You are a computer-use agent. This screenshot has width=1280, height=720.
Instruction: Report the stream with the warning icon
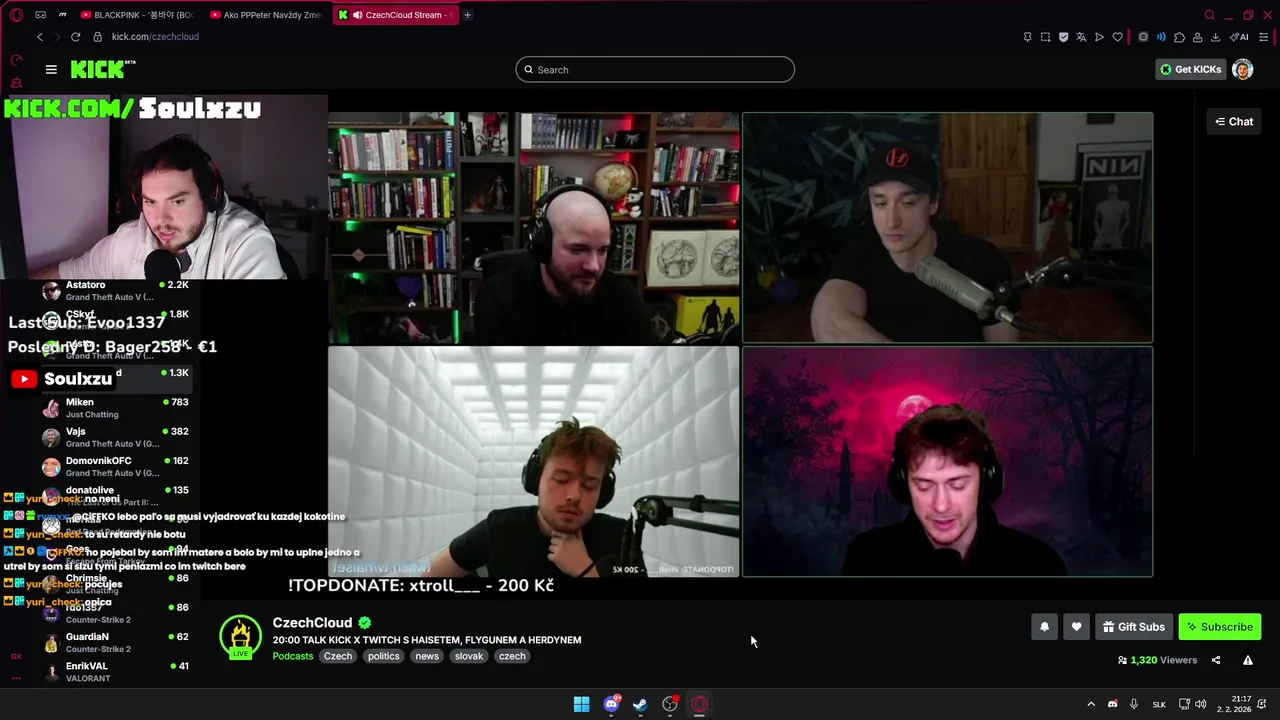[x=1247, y=660]
